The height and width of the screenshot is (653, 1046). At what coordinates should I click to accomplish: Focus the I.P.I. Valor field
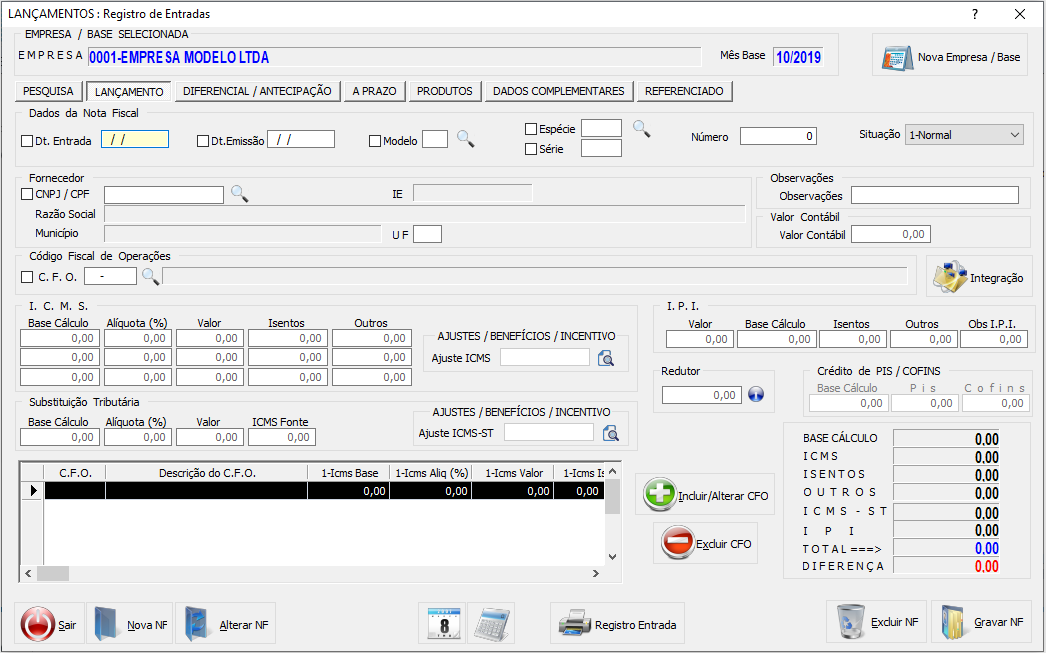[x=700, y=339]
